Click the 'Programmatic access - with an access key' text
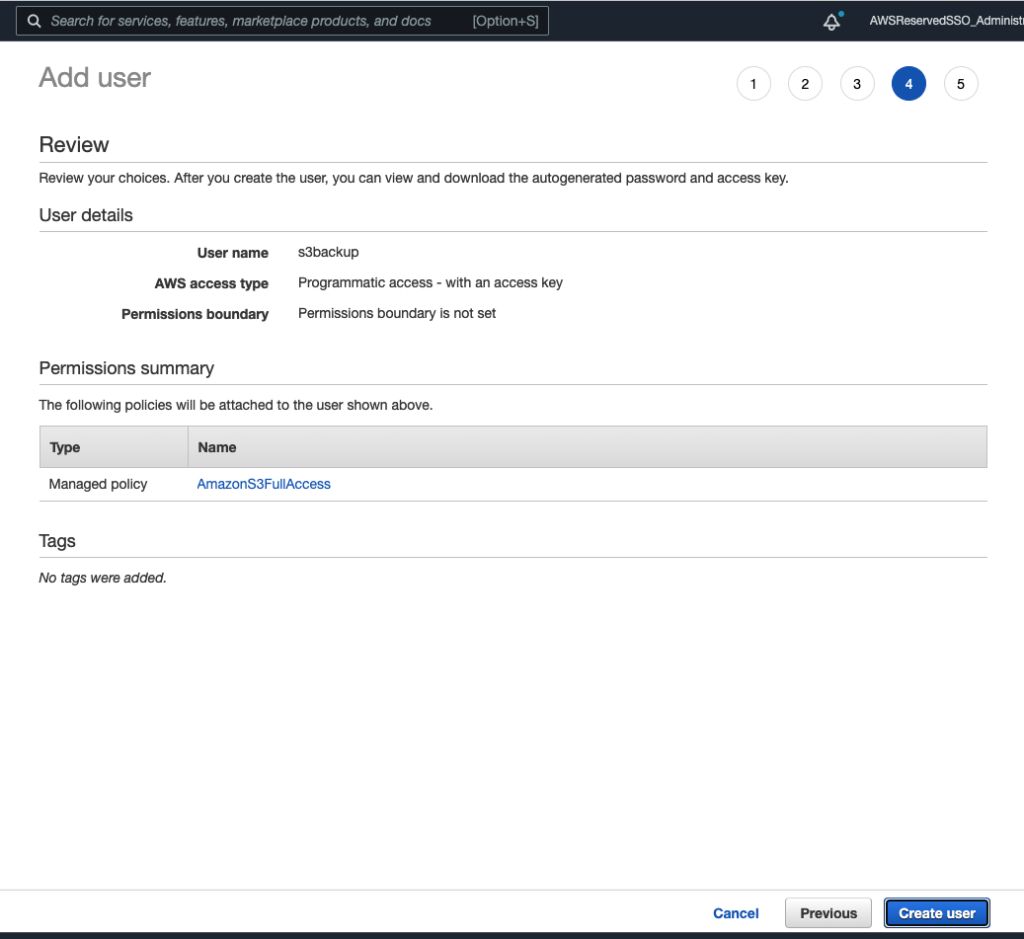 pyautogui.click(x=430, y=283)
